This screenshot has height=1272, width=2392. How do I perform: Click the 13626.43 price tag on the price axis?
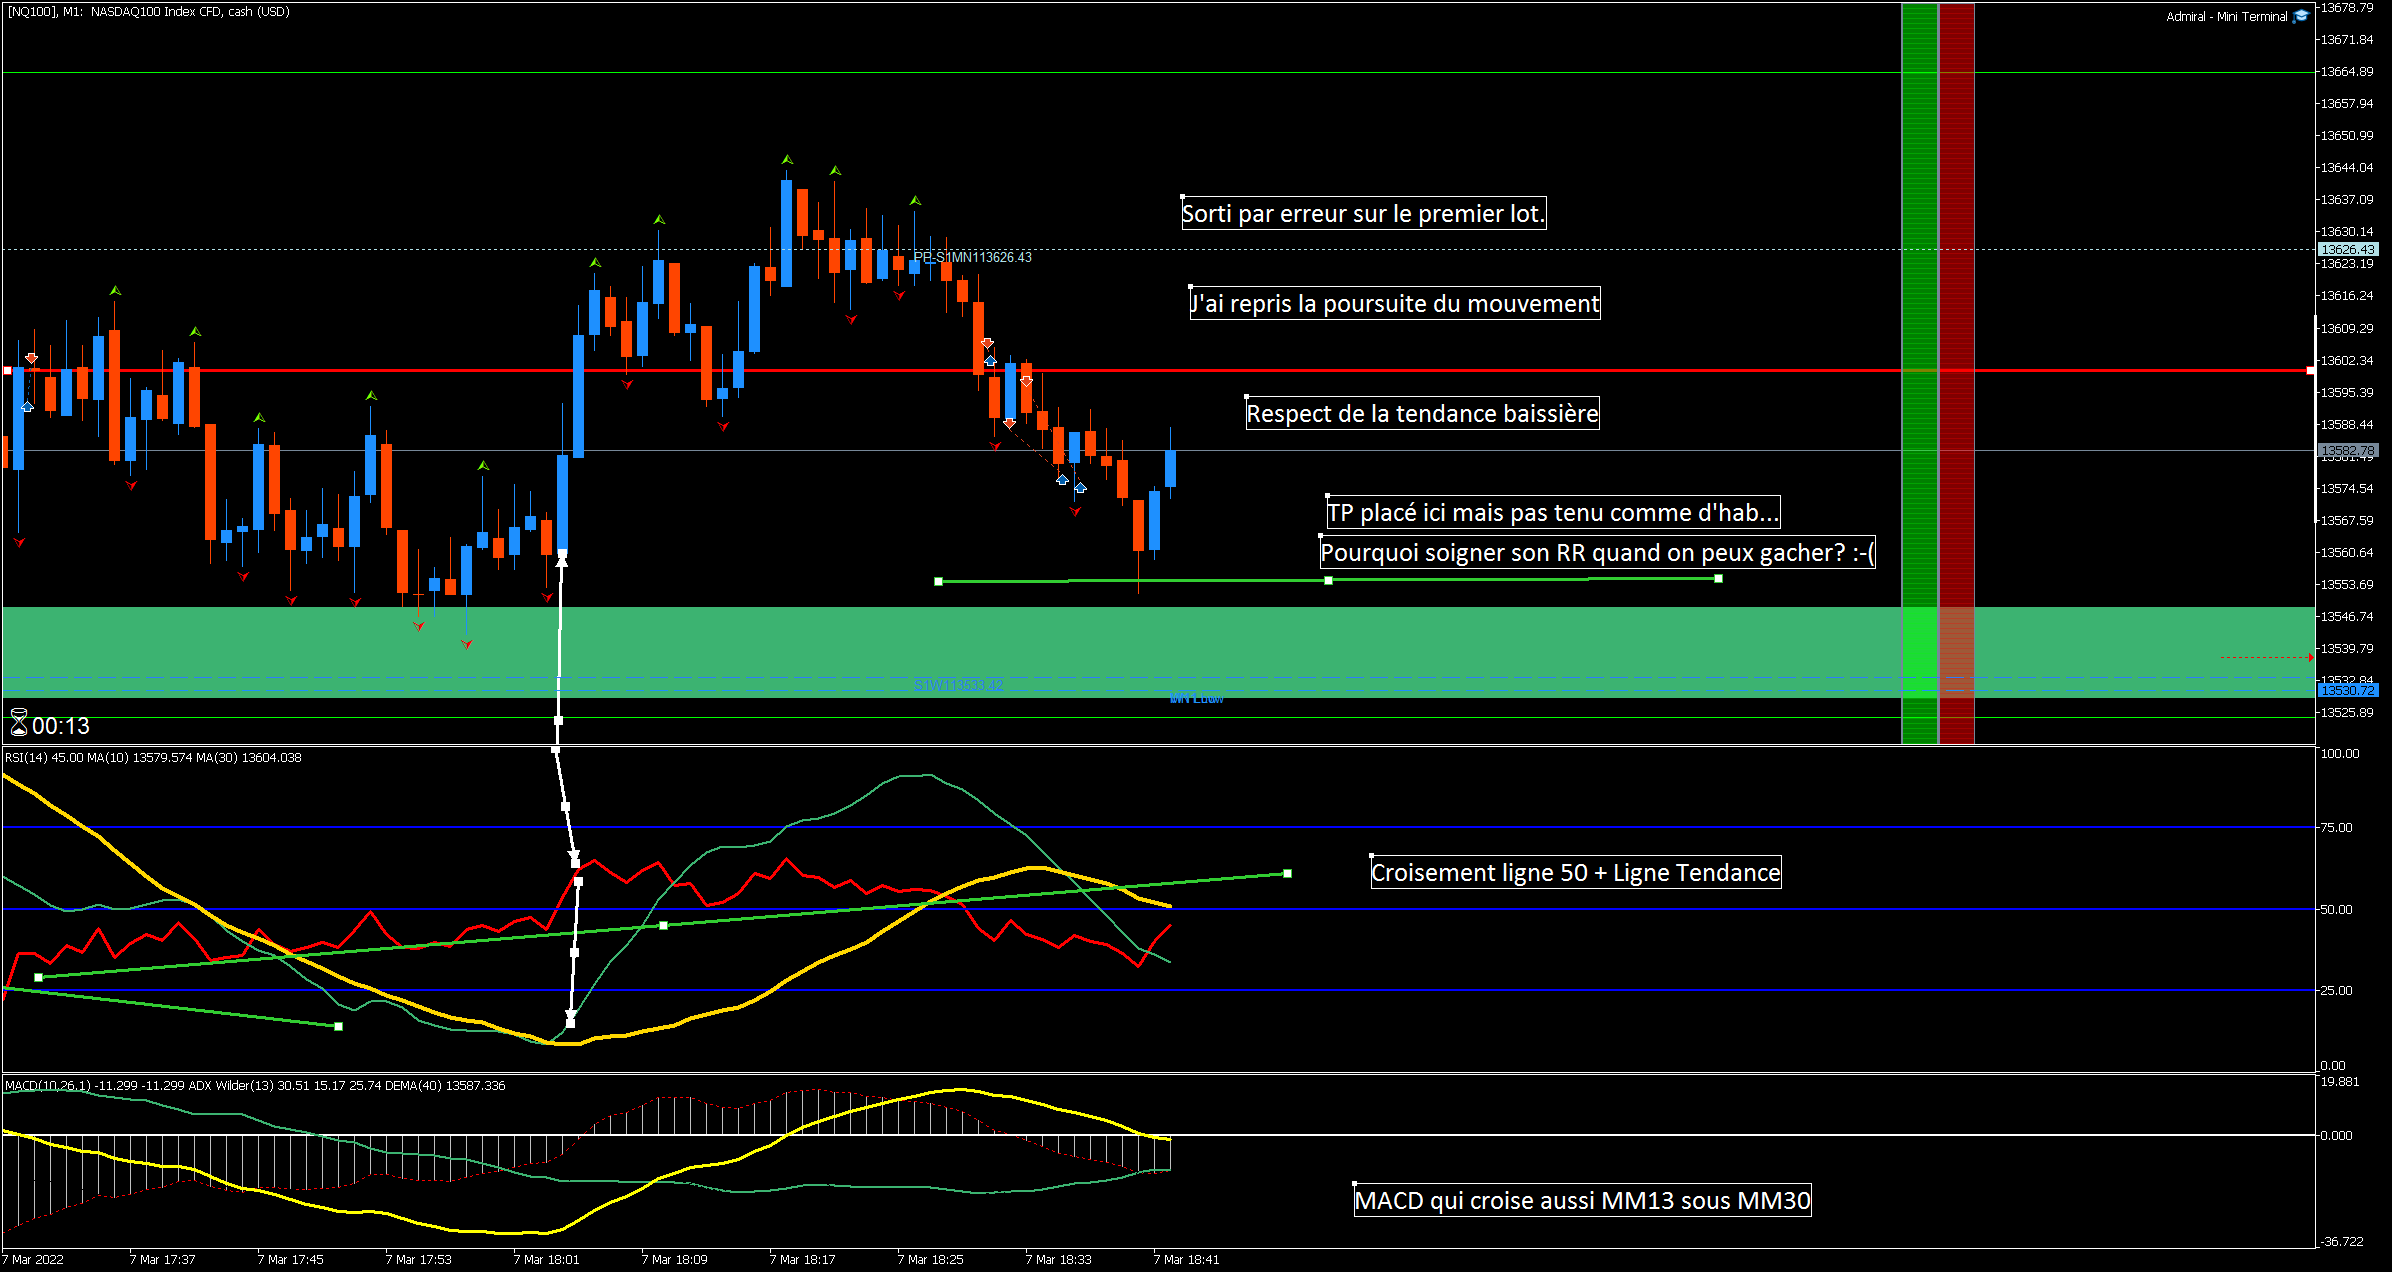tap(2346, 249)
